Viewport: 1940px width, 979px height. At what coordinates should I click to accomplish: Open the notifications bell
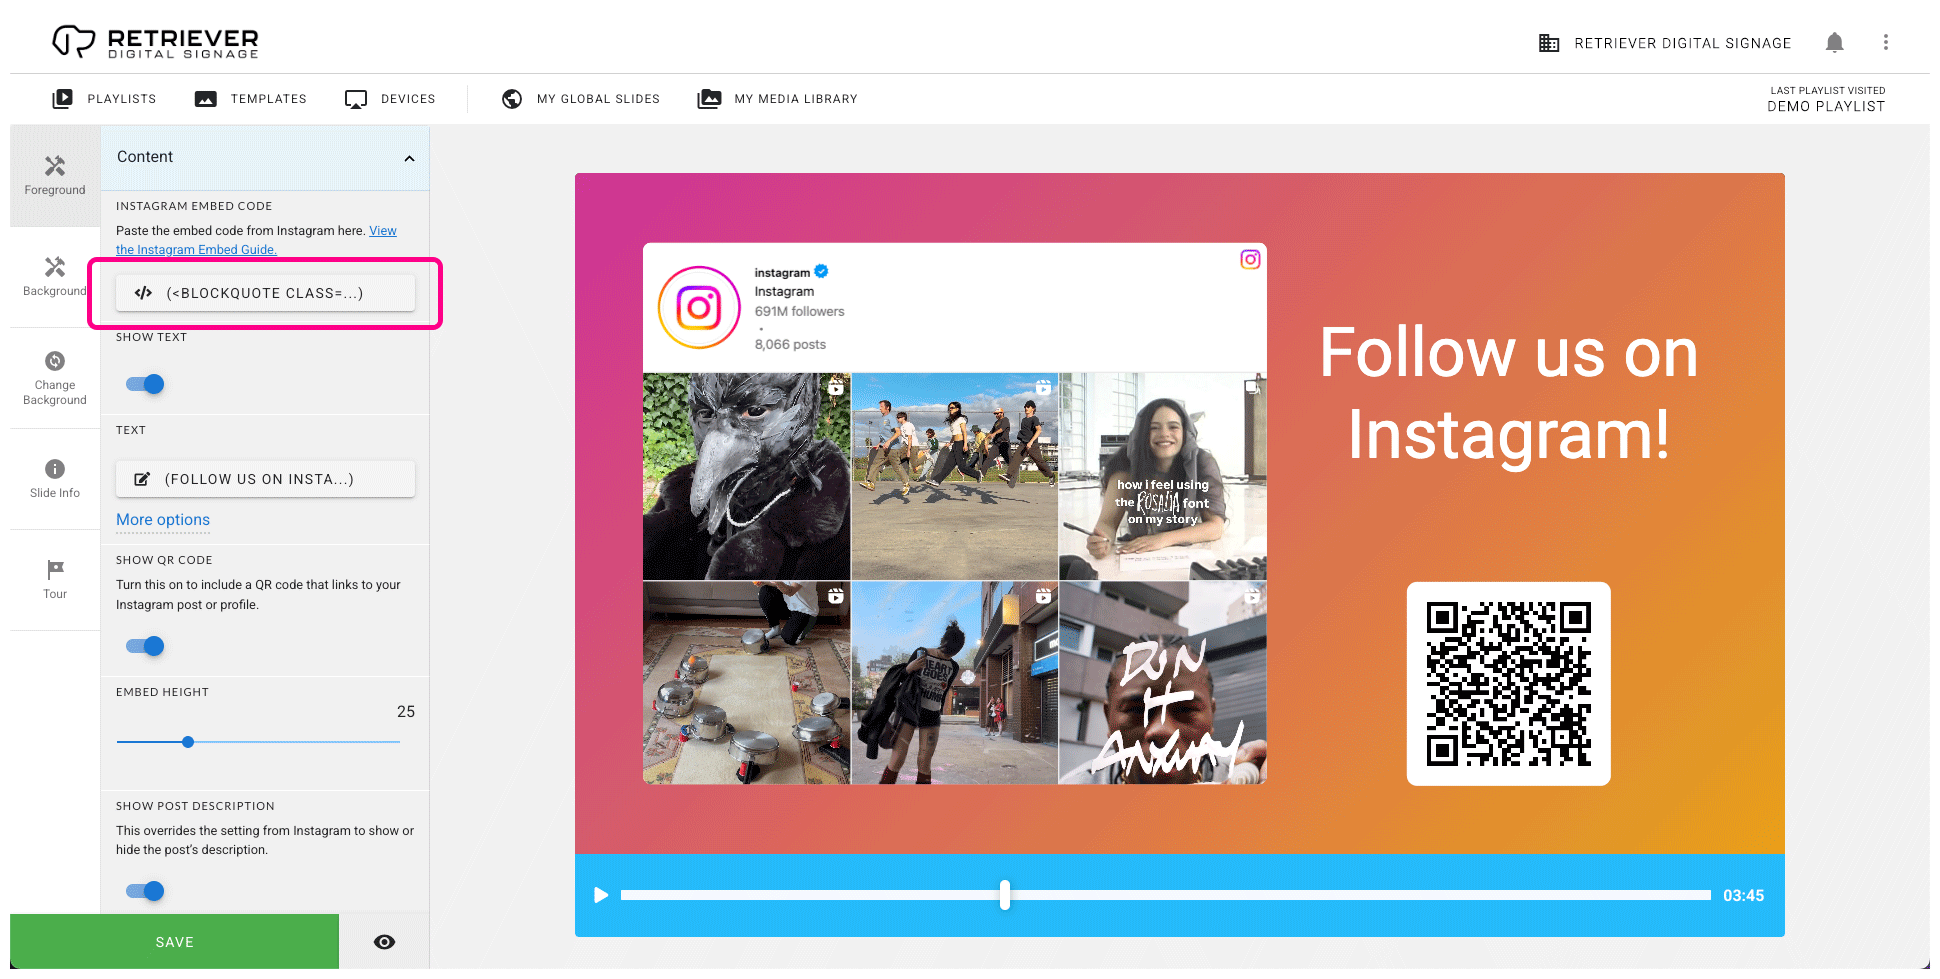click(x=1834, y=42)
